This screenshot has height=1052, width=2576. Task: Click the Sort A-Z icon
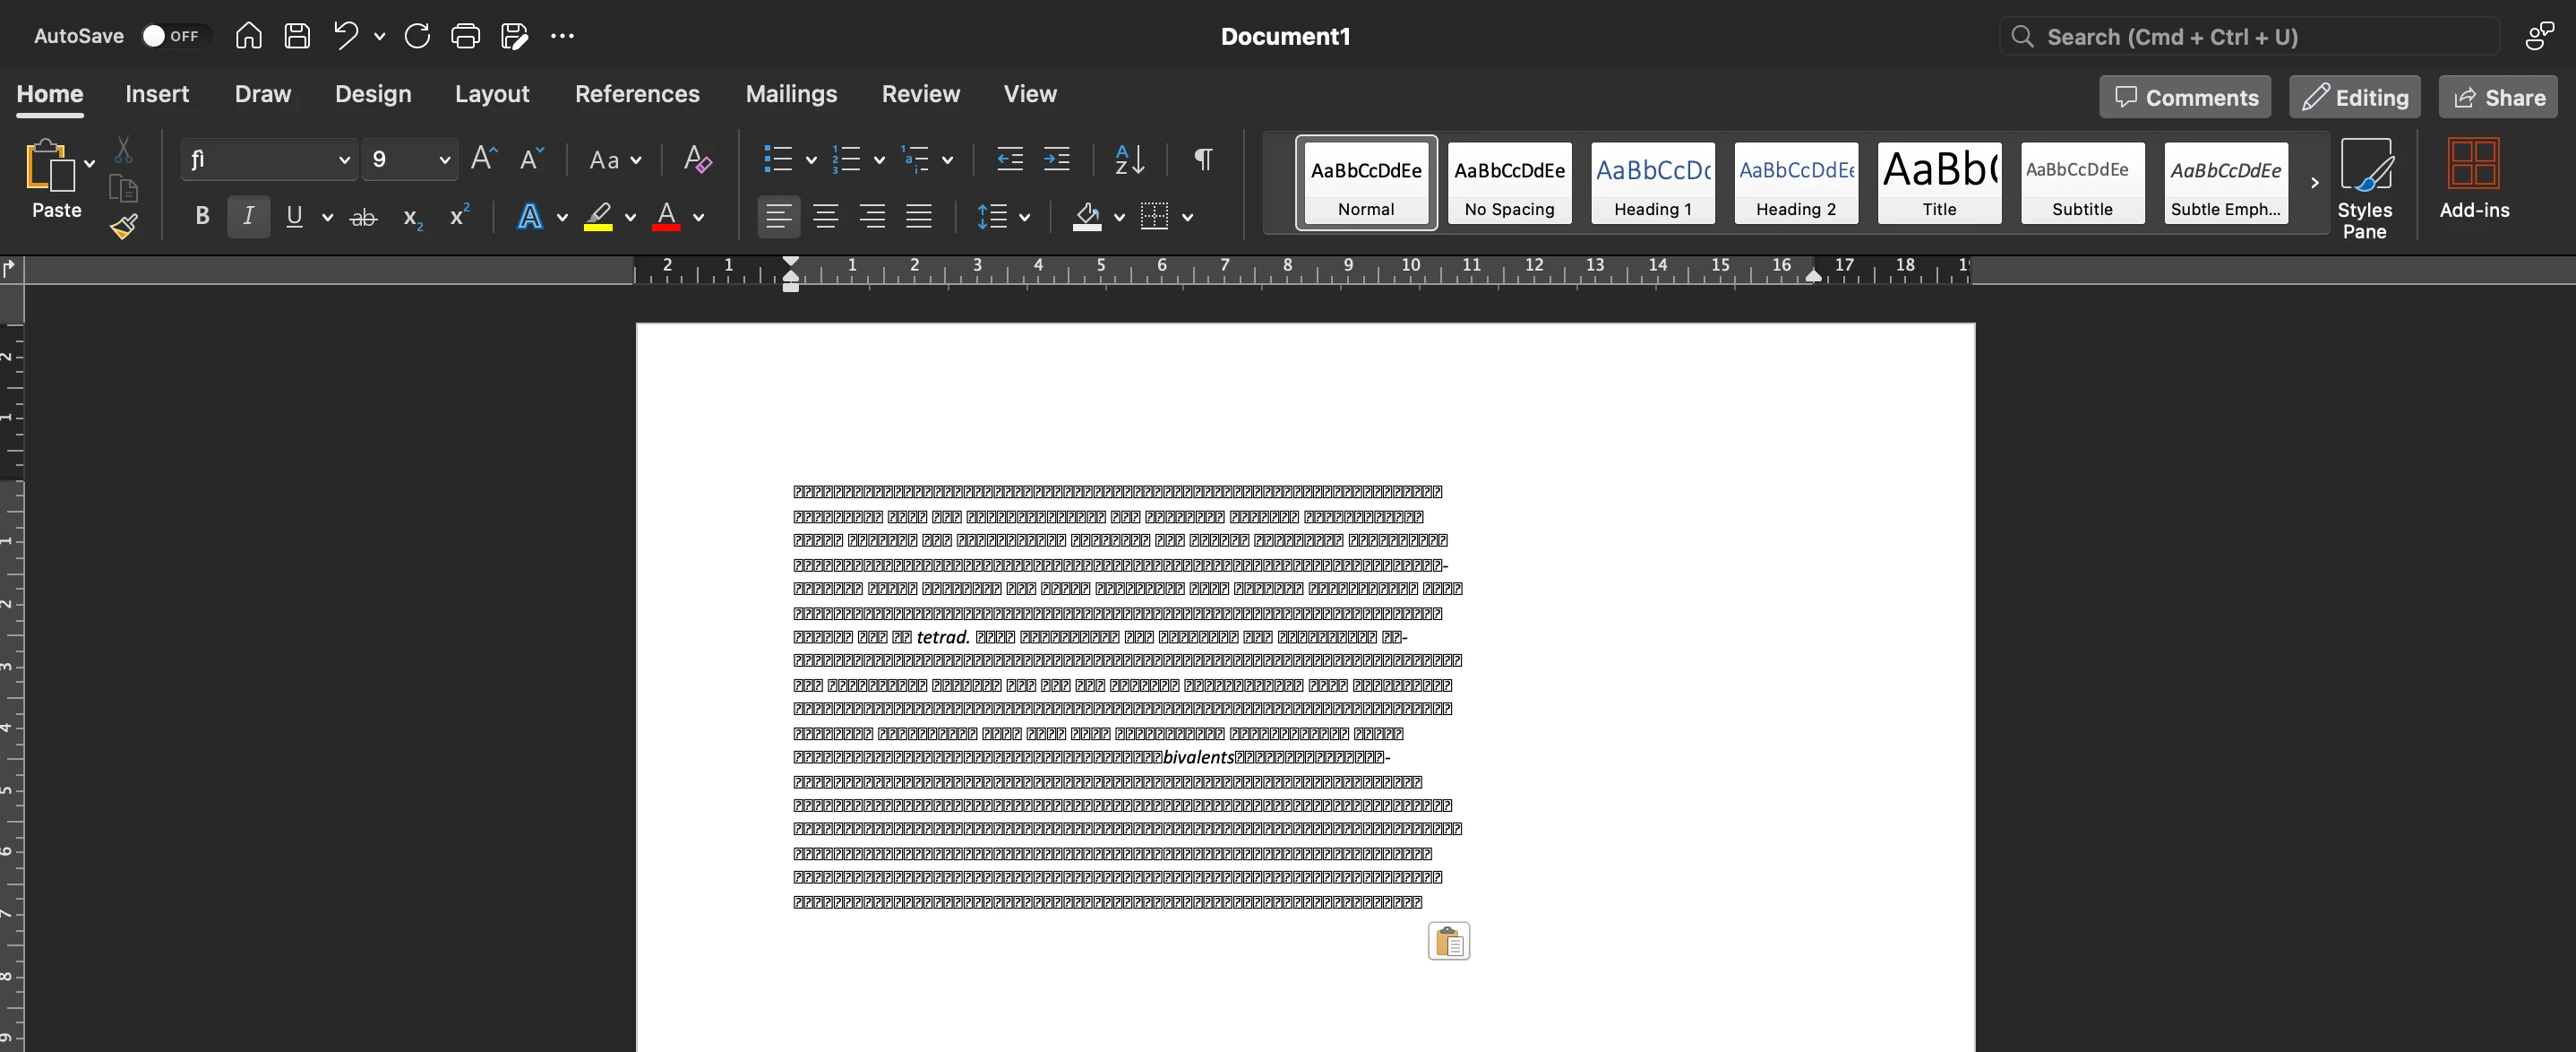[1129, 160]
